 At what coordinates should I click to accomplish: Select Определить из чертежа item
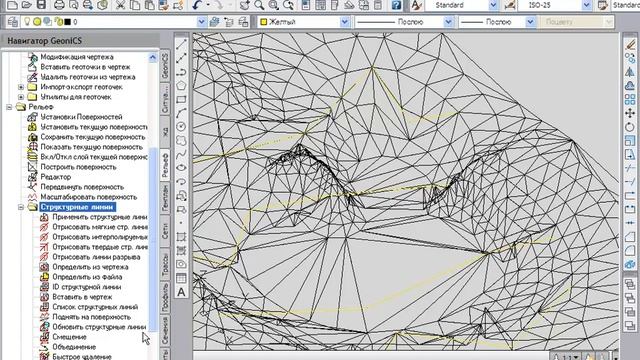click(90, 267)
